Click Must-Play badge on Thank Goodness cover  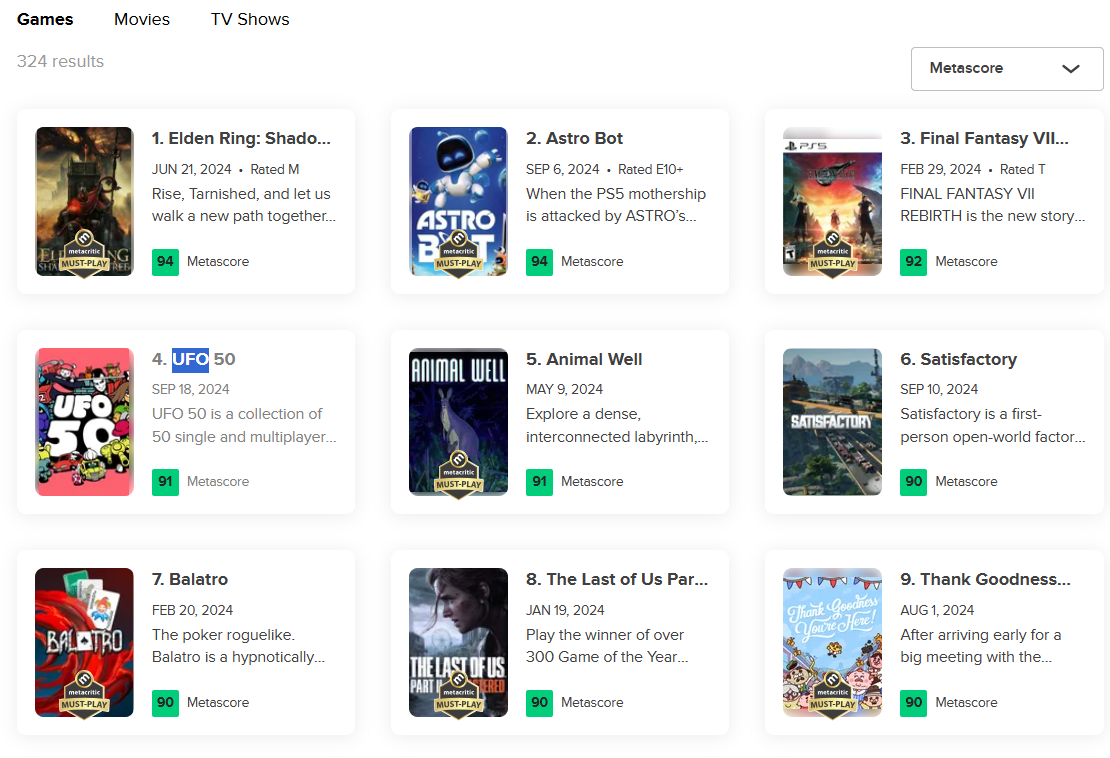click(832, 696)
